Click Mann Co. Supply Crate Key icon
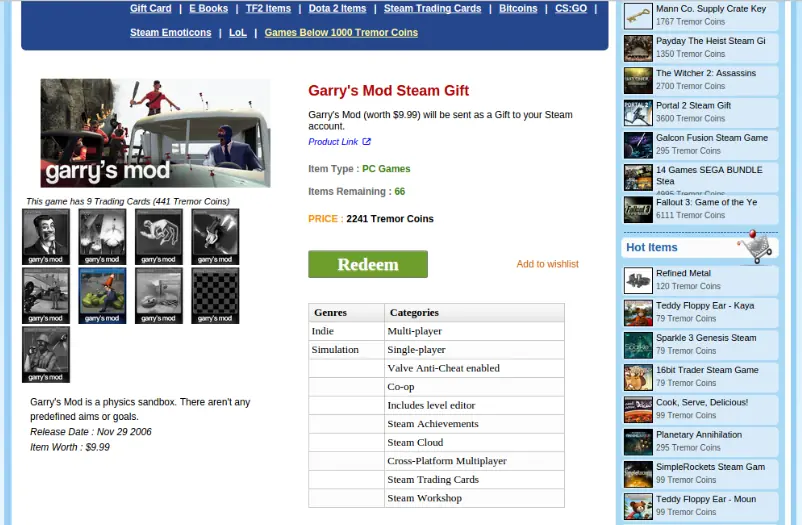The width and height of the screenshot is (802, 525). 638,16
